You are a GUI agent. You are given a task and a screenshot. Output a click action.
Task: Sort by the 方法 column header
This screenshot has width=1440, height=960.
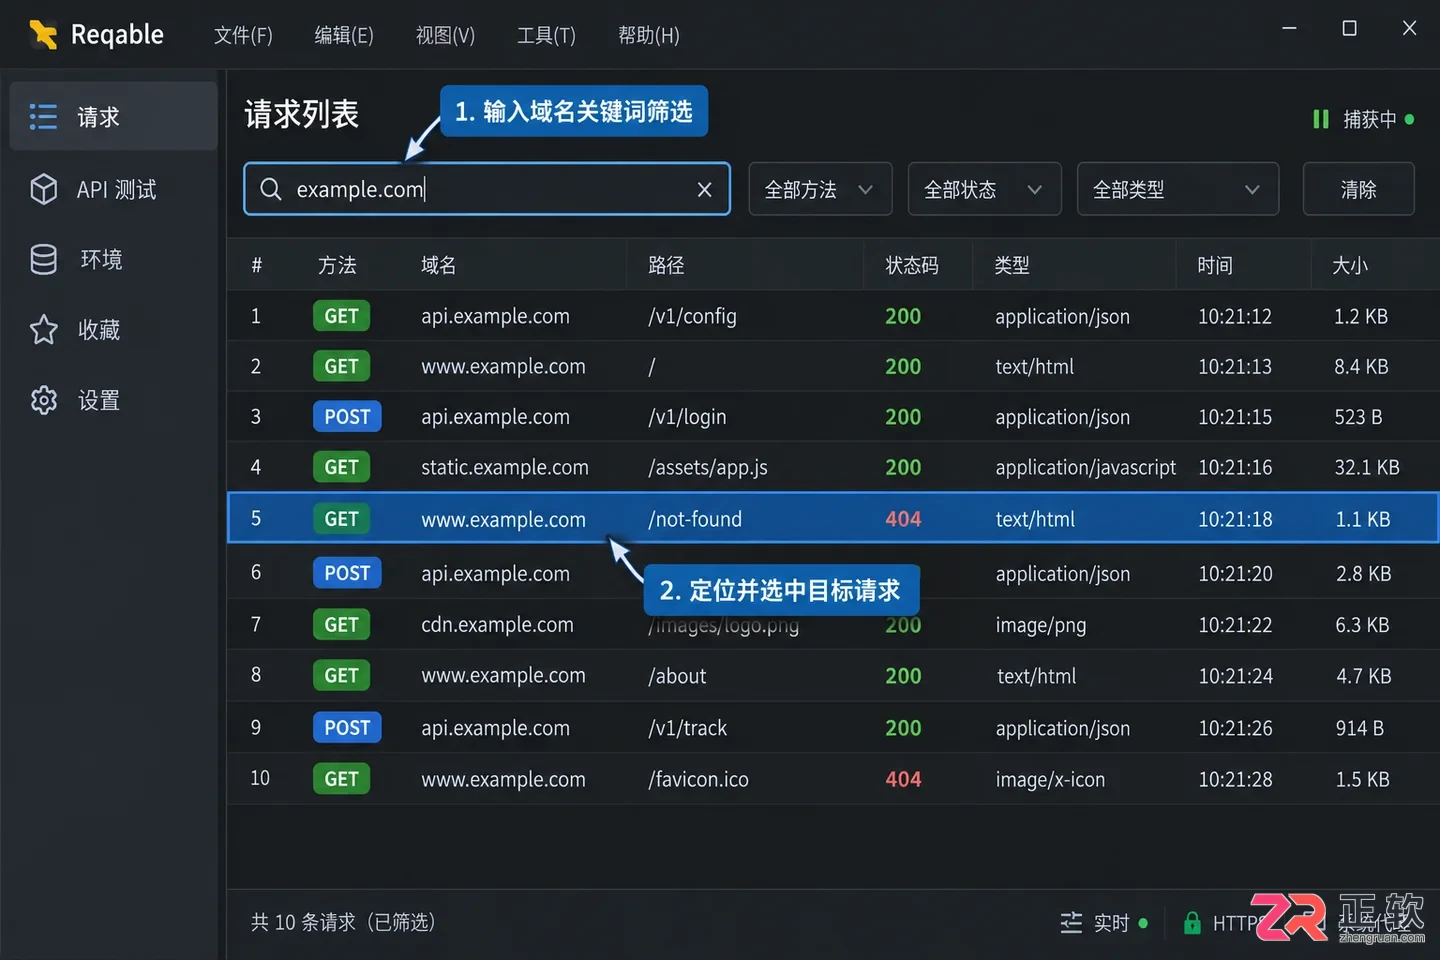click(x=337, y=265)
